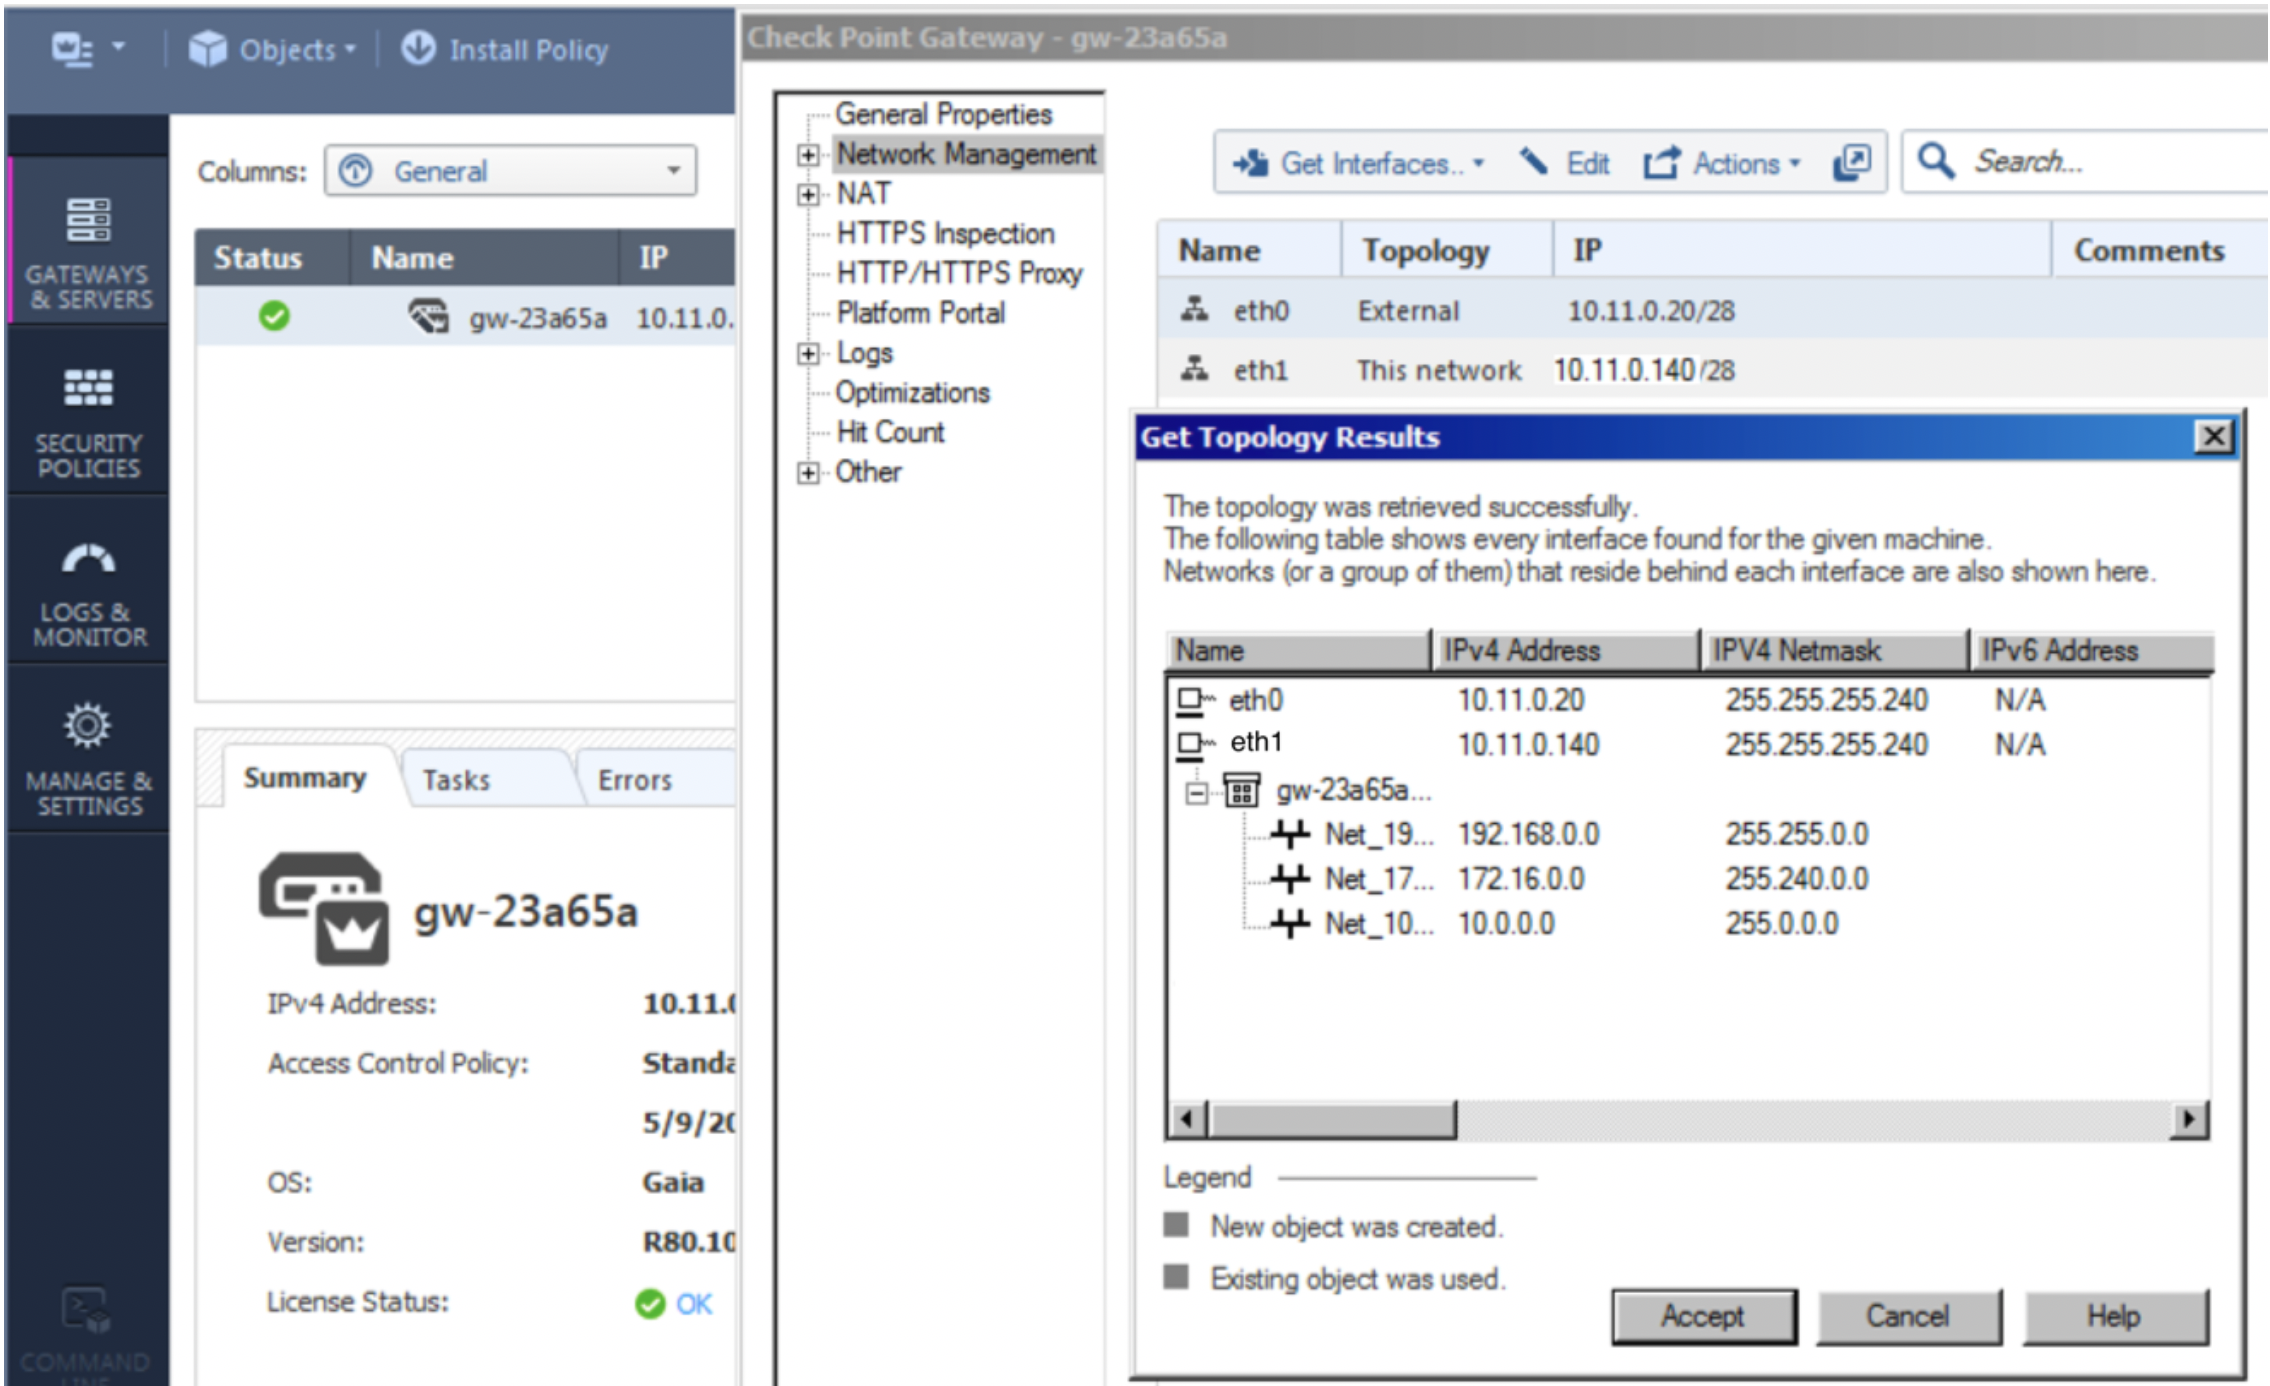Click the pop-out window icon beside Actions
2270x1386 pixels.
coord(1851,162)
